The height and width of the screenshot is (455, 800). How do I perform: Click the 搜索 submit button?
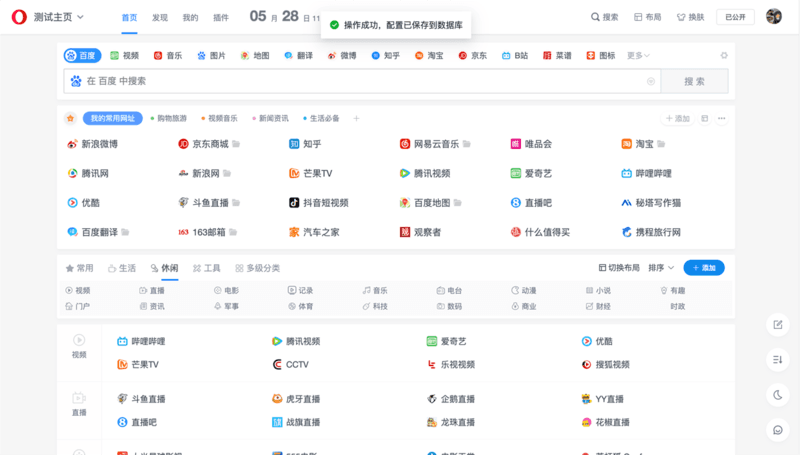(x=694, y=81)
